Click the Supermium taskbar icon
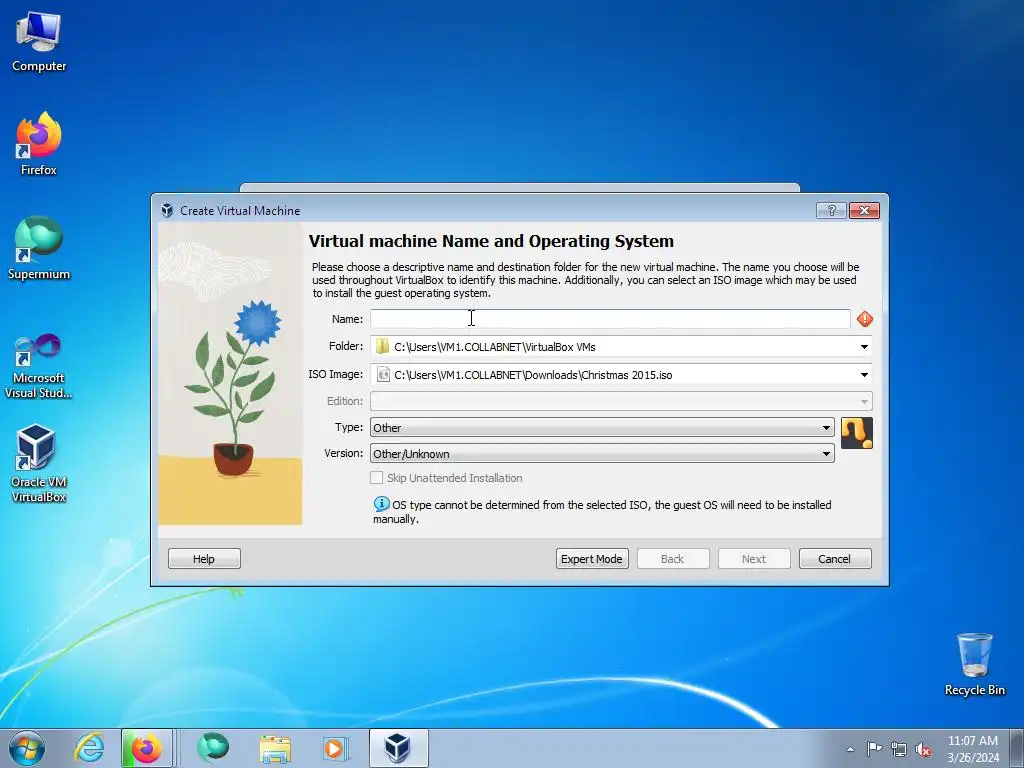This screenshot has width=1024, height=768. [213, 748]
